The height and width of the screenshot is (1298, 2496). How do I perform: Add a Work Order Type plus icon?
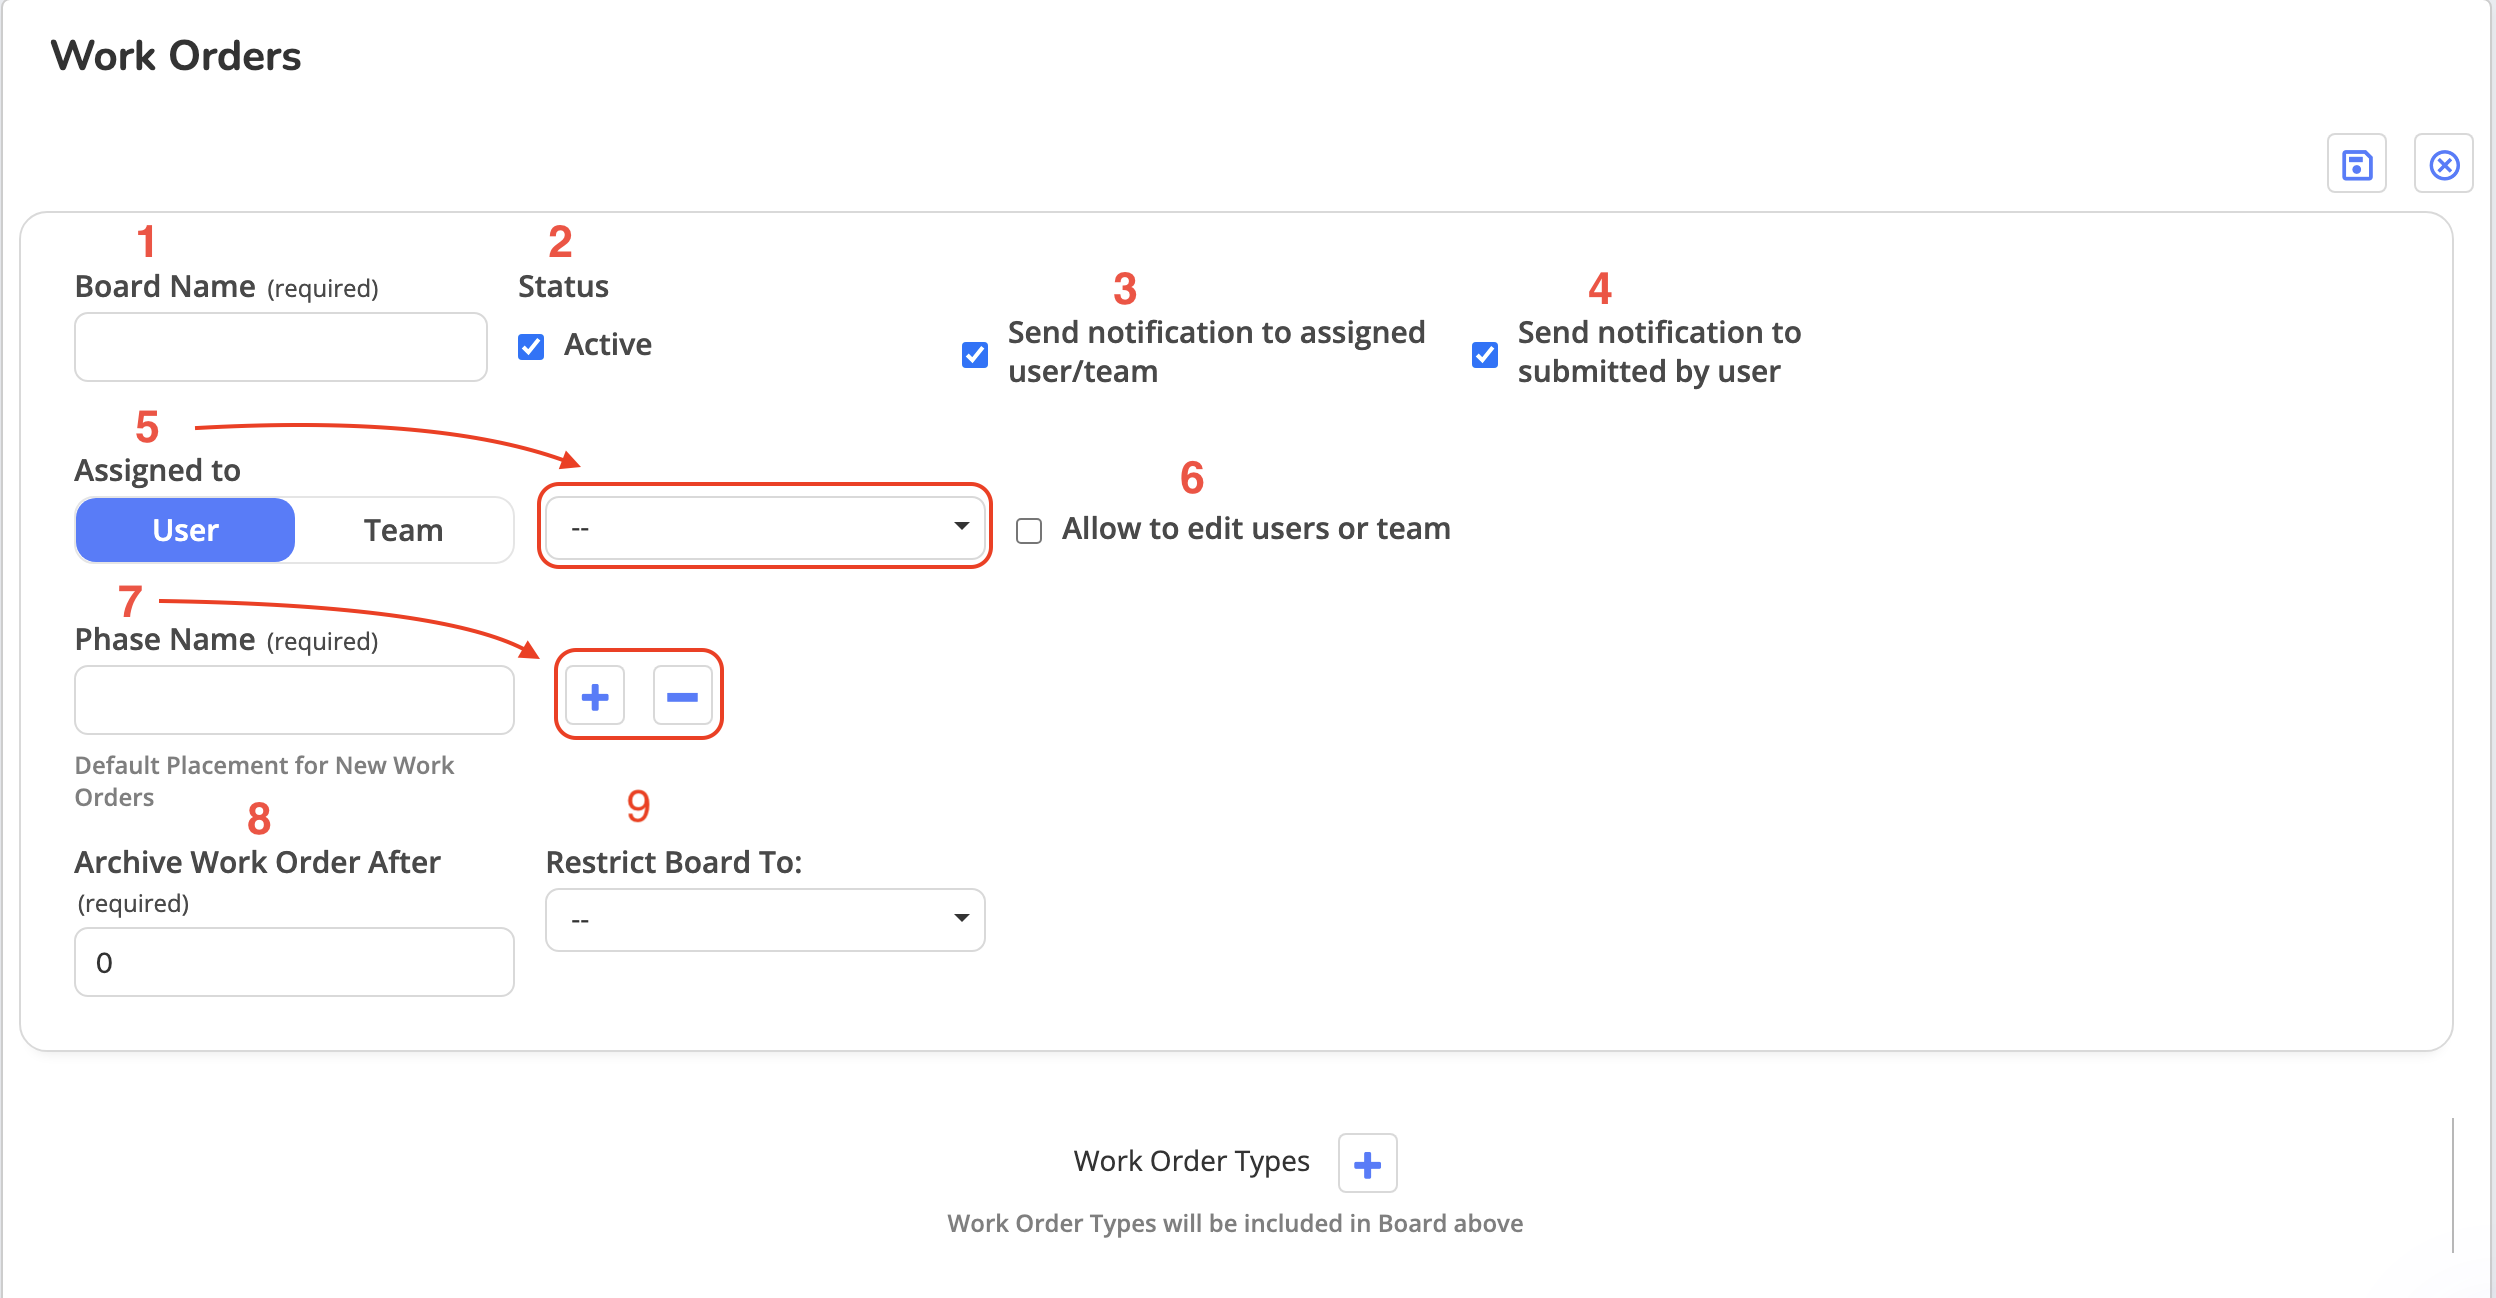pos(1367,1163)
